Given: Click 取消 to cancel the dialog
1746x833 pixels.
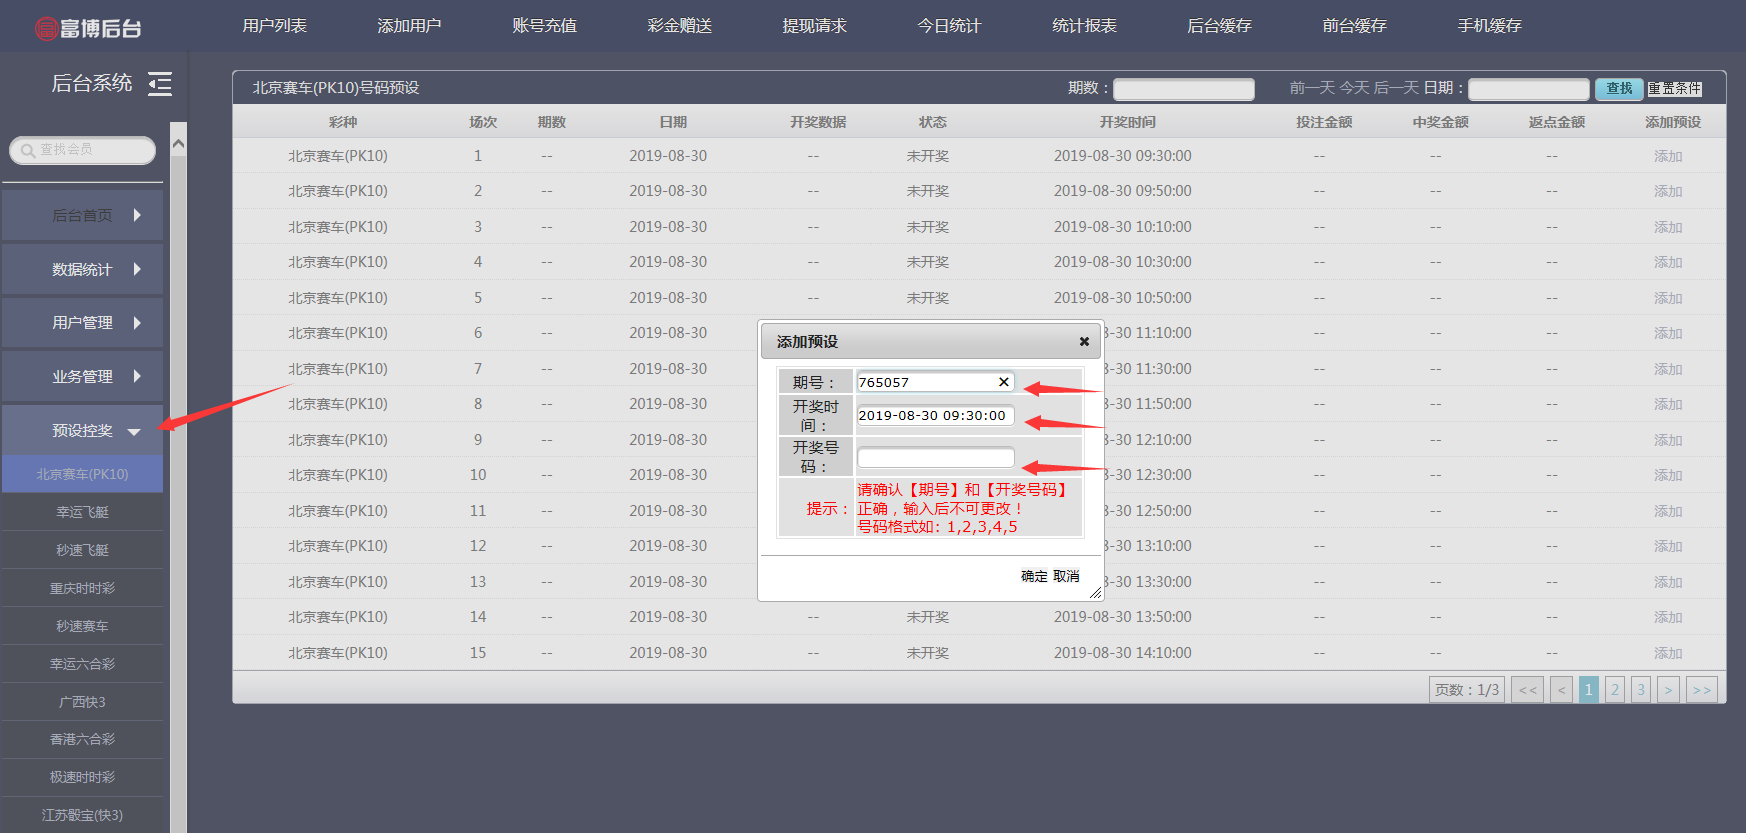Looking at the screenshot, I should coord(1066,577).
